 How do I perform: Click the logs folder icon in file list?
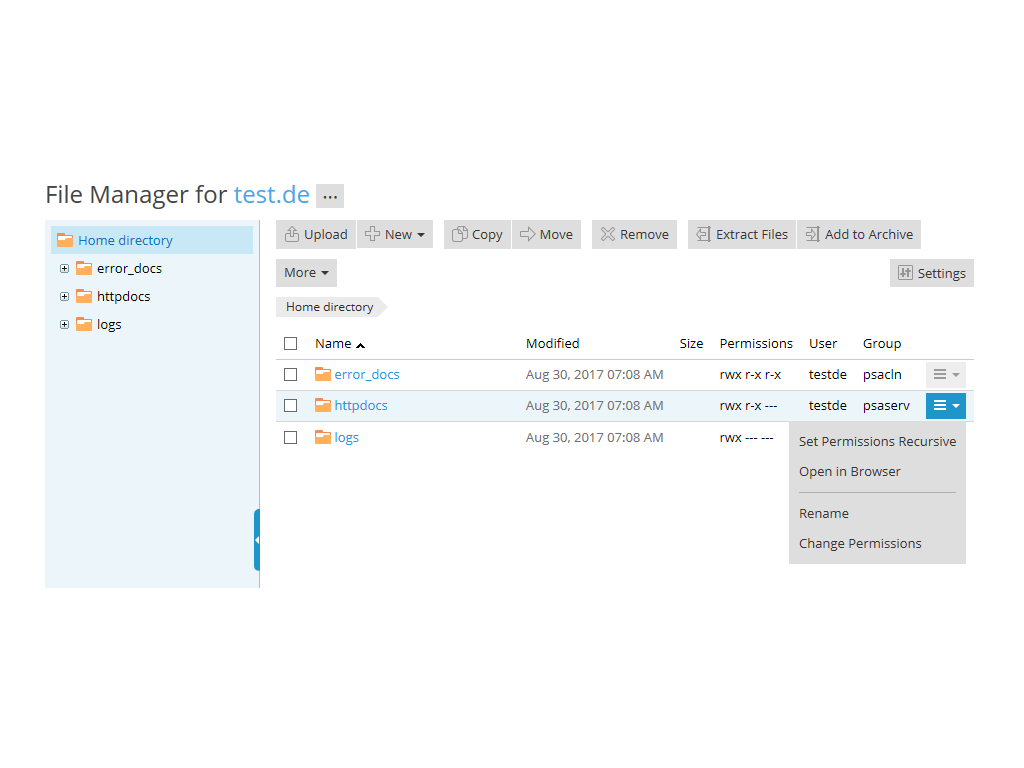click(x=323, y=437)
